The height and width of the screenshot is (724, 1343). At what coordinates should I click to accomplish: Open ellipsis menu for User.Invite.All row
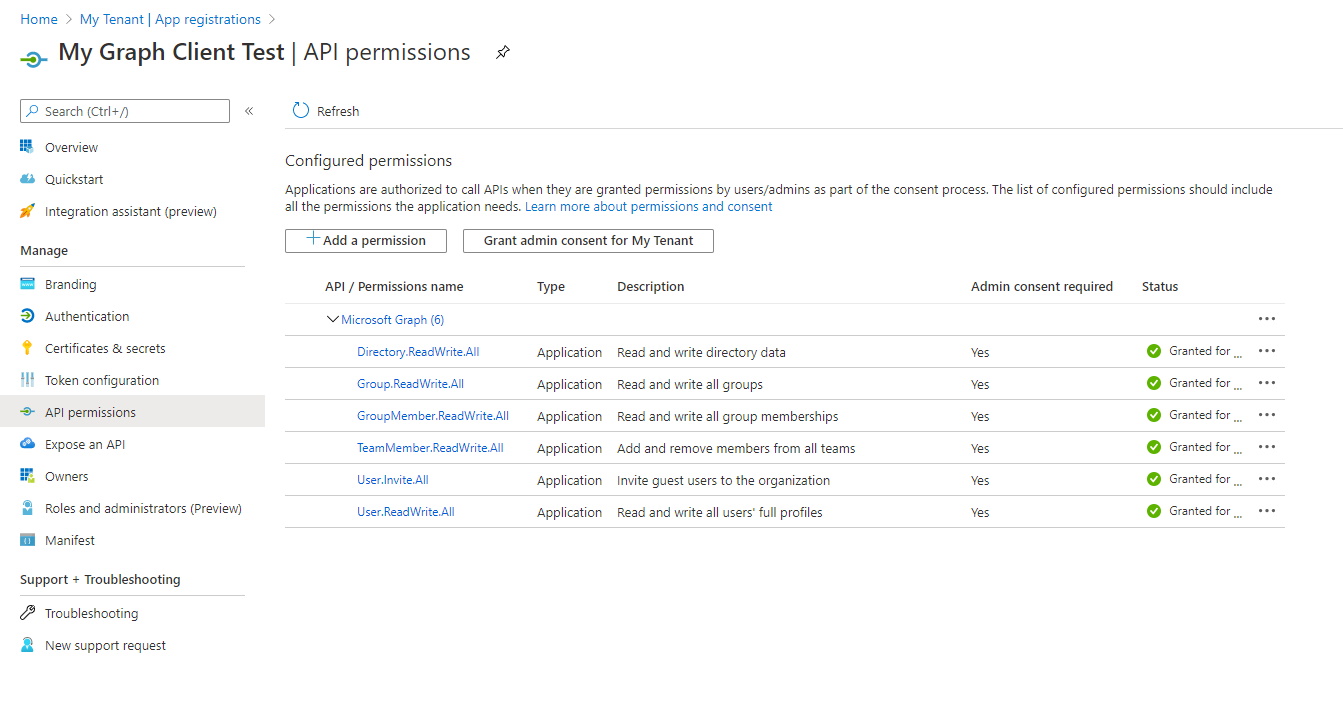(x=1267, y=479)
